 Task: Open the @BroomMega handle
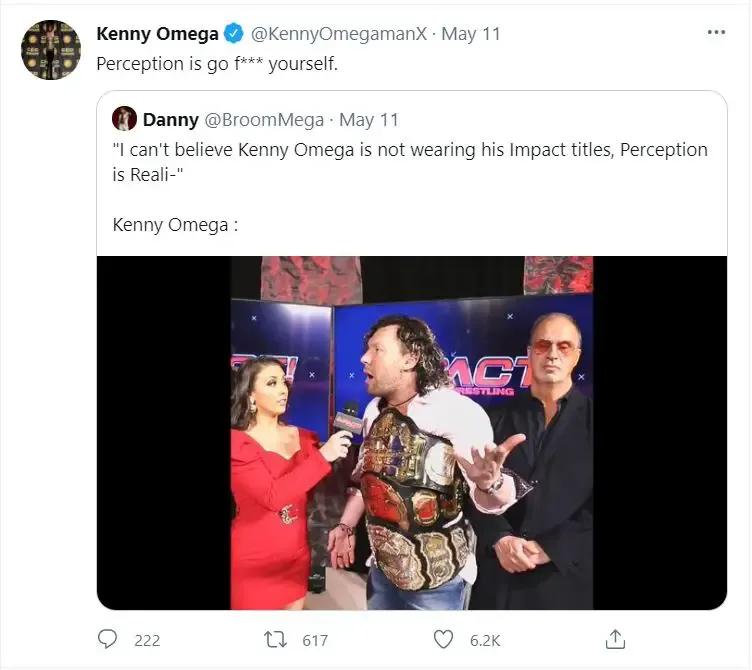tap(264, 120)
